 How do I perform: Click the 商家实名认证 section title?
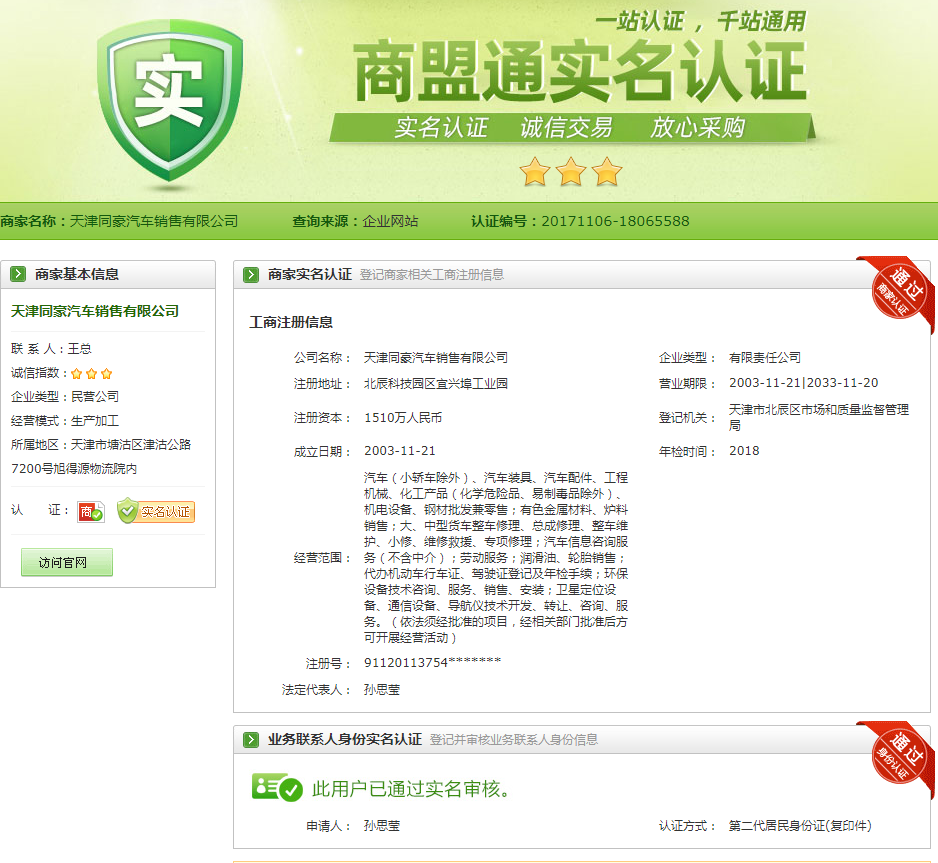[x=310, y=275]
